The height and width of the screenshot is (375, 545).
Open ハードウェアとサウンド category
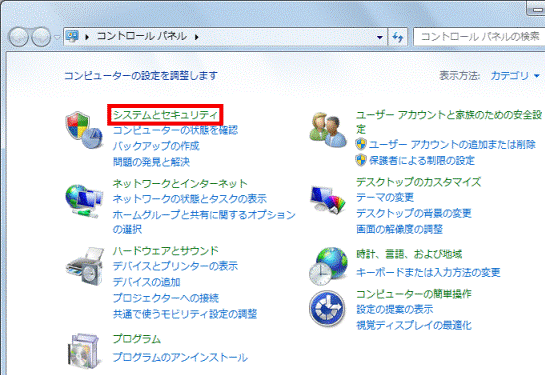click(166, 251)
